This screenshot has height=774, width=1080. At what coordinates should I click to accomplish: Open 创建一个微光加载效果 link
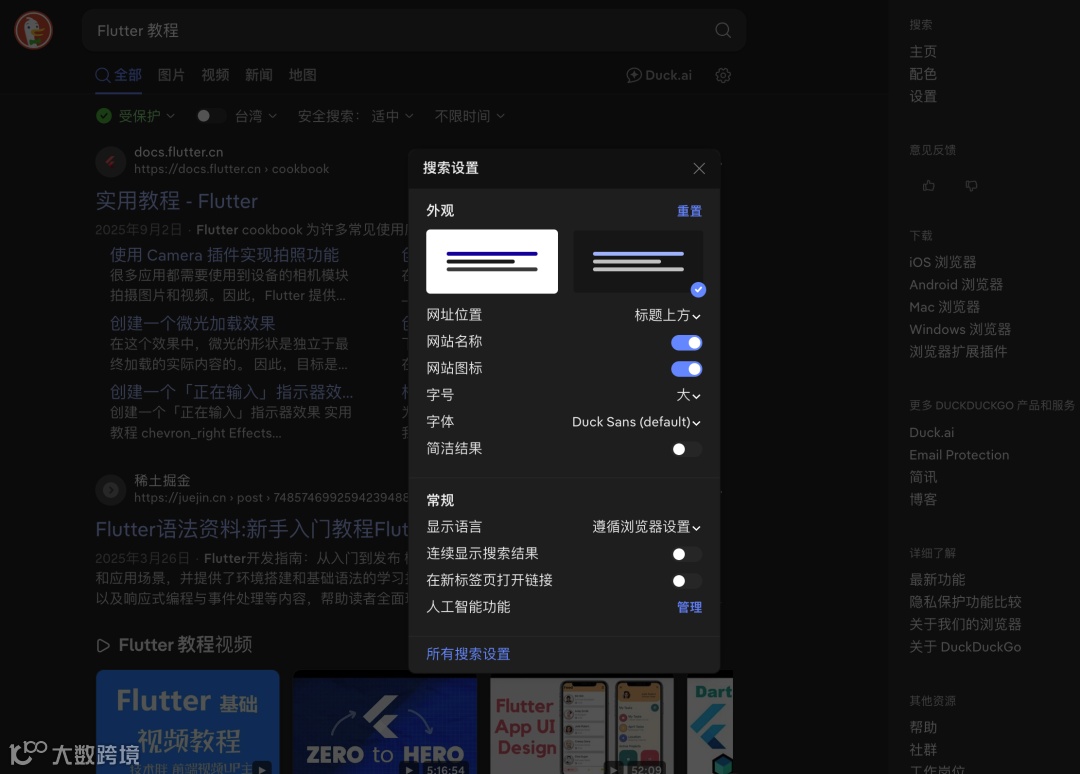tap(193, 323)
